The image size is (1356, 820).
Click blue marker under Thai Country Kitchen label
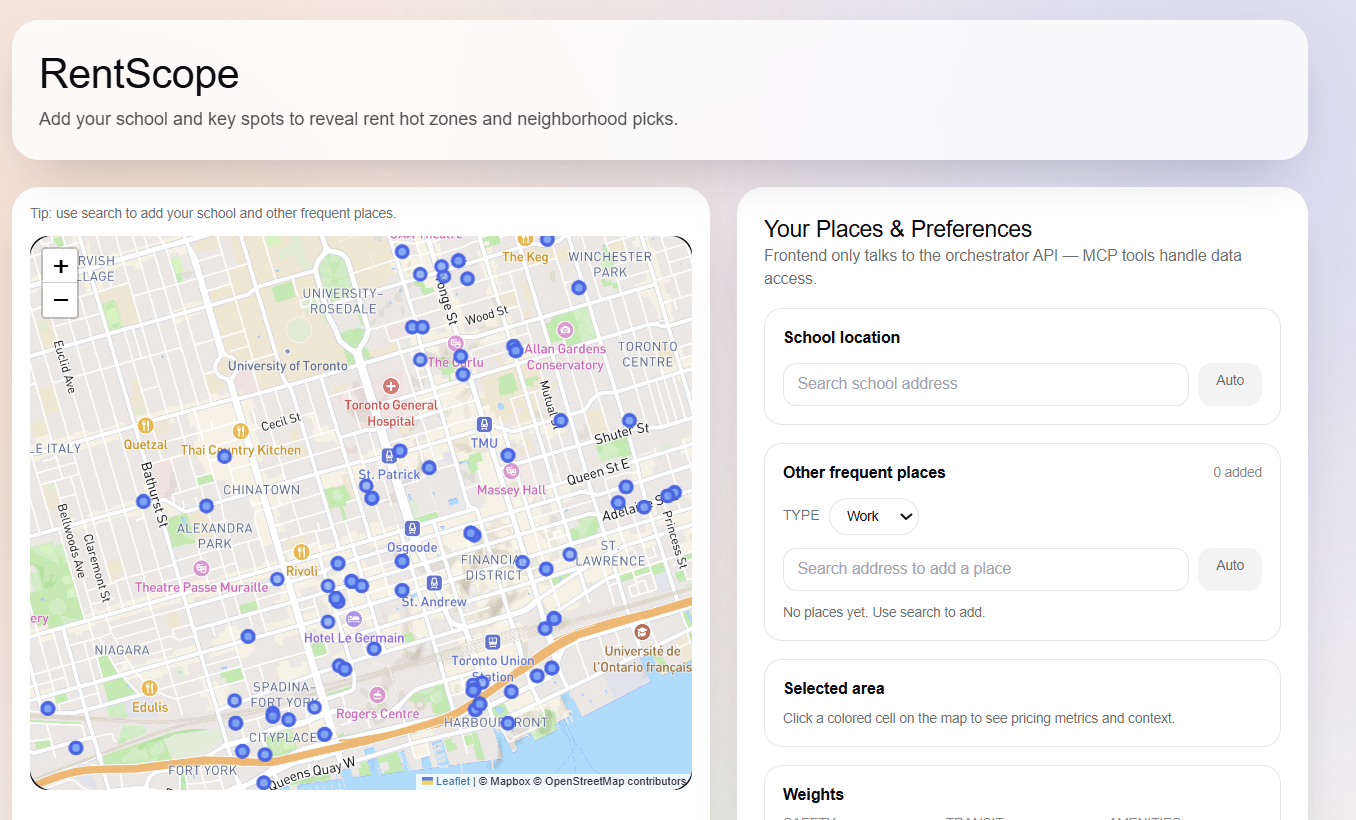[224, 456]
